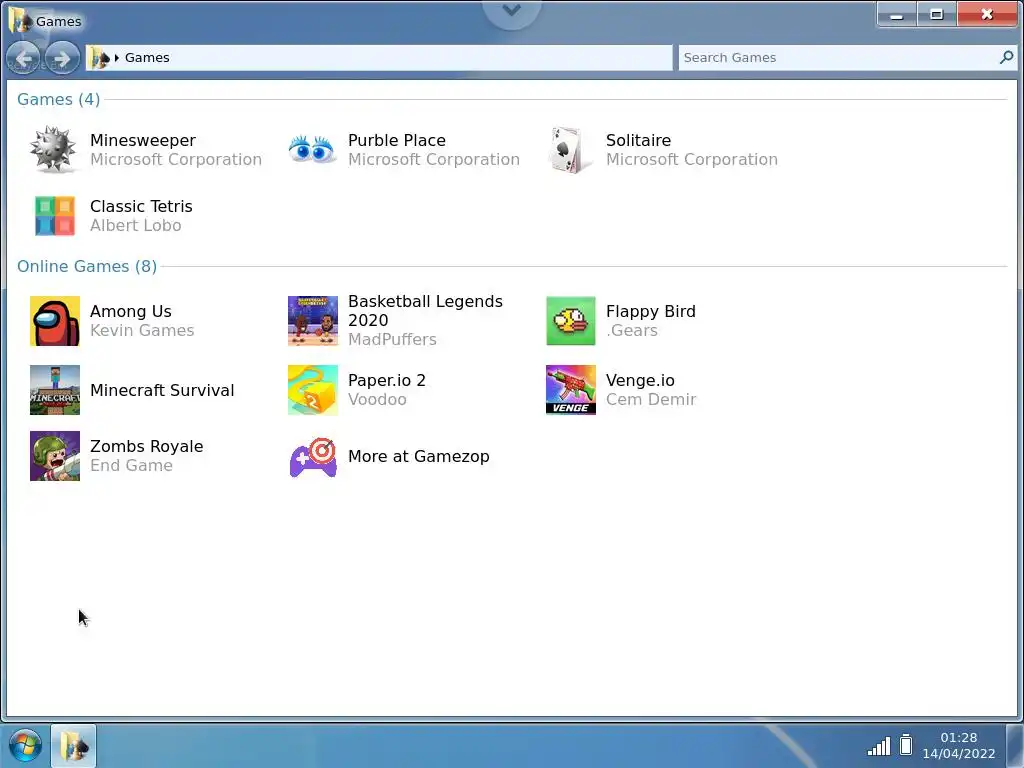Select the Zombs Royale label
The image size is (1024, 768).
(146, 447)
